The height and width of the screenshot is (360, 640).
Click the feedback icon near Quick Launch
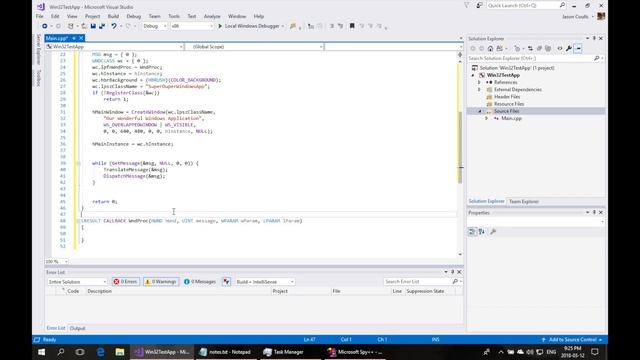coord(480,6)
